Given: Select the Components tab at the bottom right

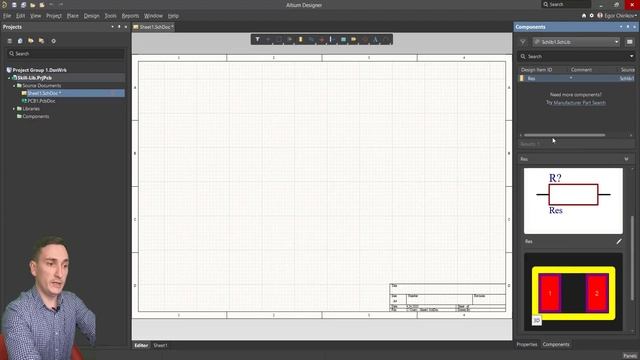Looking at the screenshot, I should point(556,344).
